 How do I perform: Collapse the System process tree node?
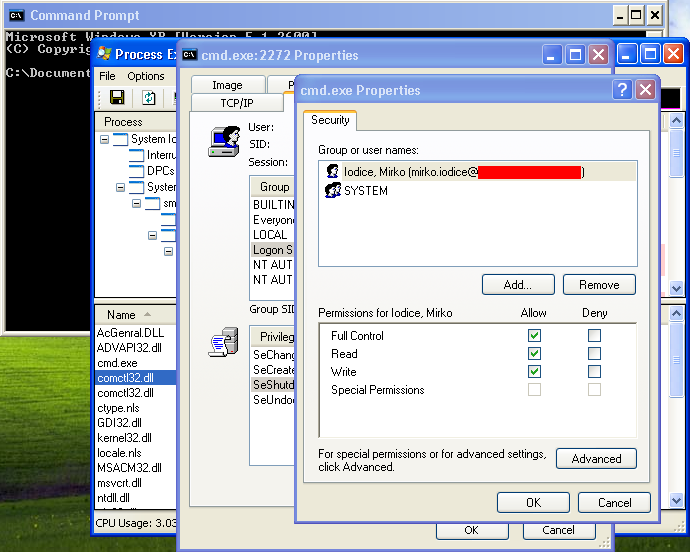pyautogui.click(x=120, y=188)
